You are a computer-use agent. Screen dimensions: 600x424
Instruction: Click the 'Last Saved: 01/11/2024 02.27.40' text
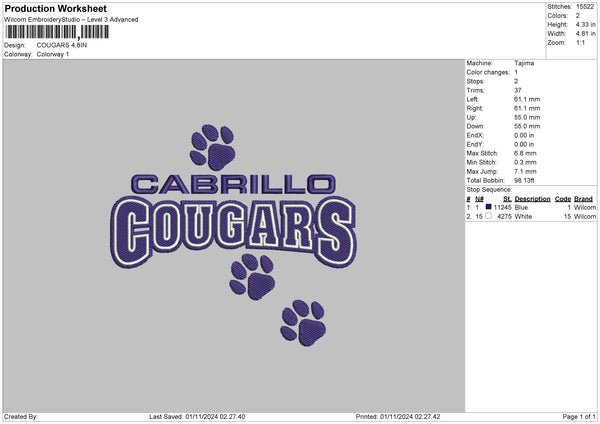pyautogui.click(x=197, y=417)
